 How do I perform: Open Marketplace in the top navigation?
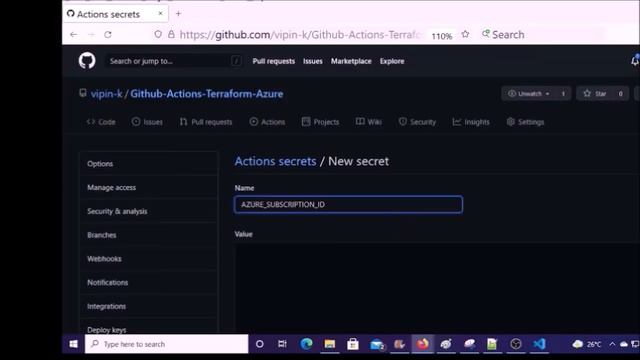tap(351, 61)
